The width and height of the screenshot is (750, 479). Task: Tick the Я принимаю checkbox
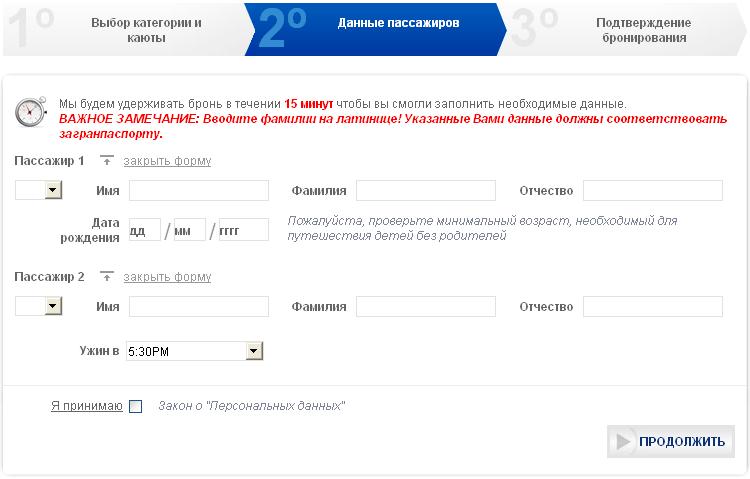coord(136,406)
